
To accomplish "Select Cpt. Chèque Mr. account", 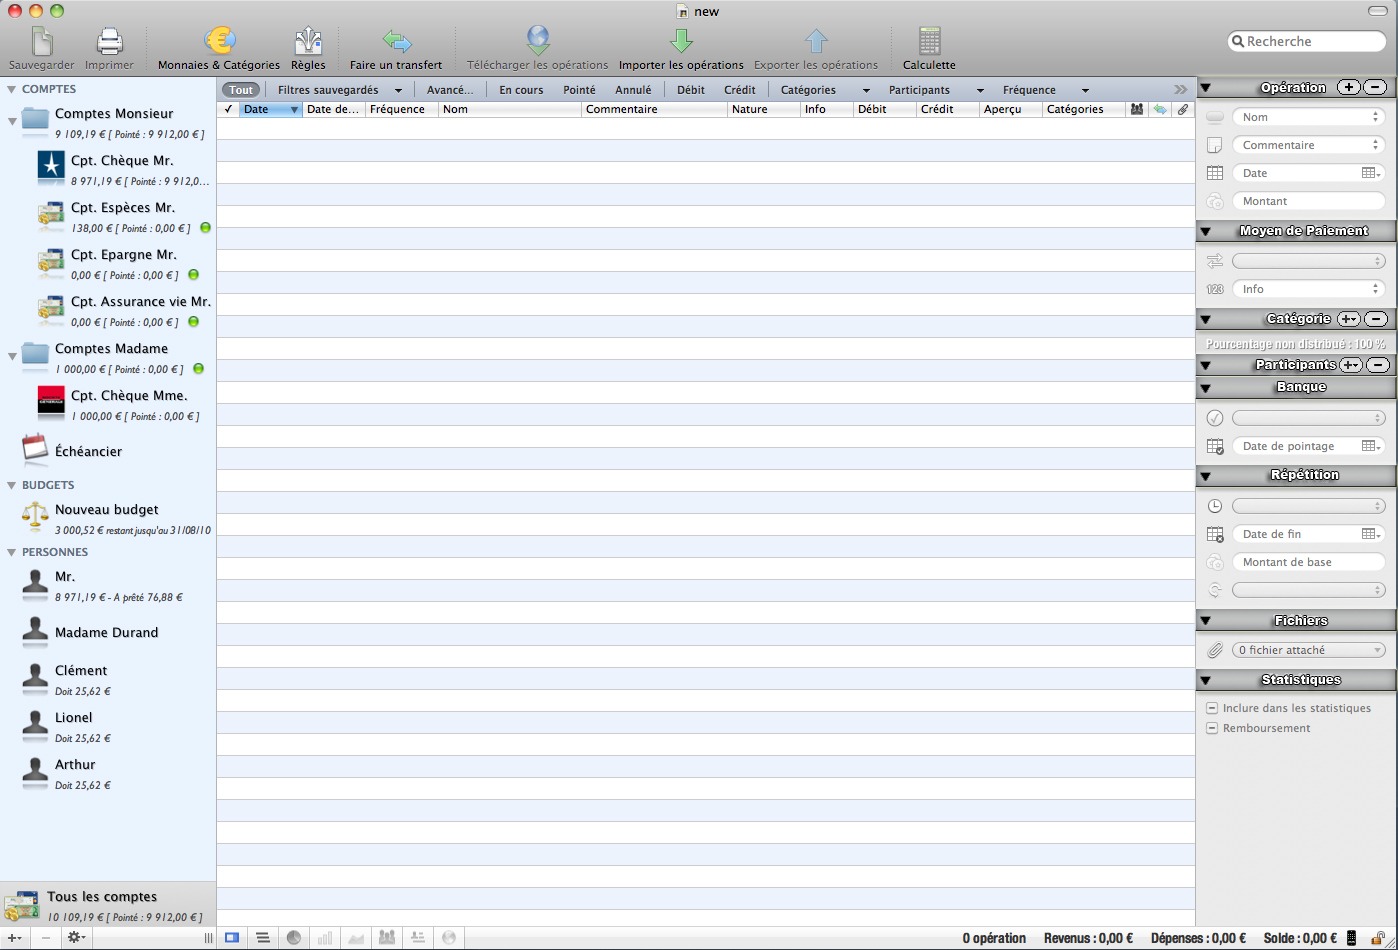I will point(122,169).
